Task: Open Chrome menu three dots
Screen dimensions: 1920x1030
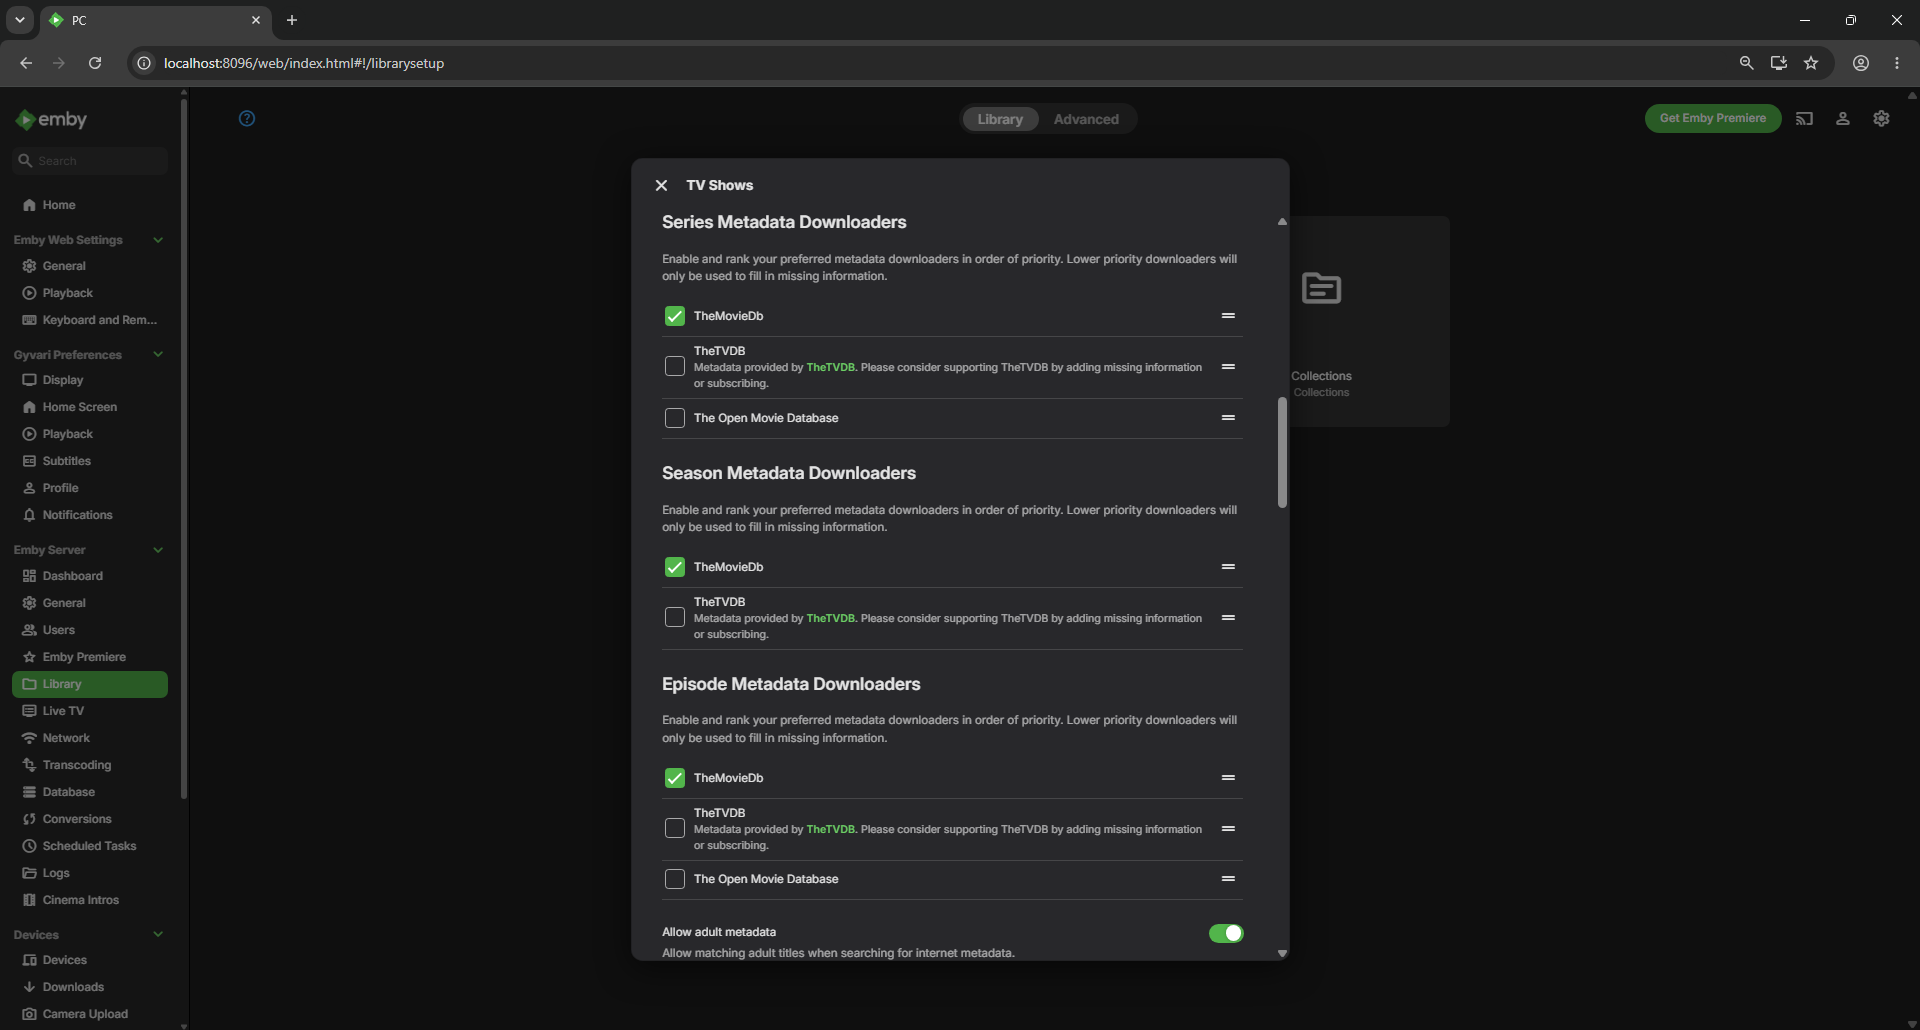Action: pos(1897,63)
